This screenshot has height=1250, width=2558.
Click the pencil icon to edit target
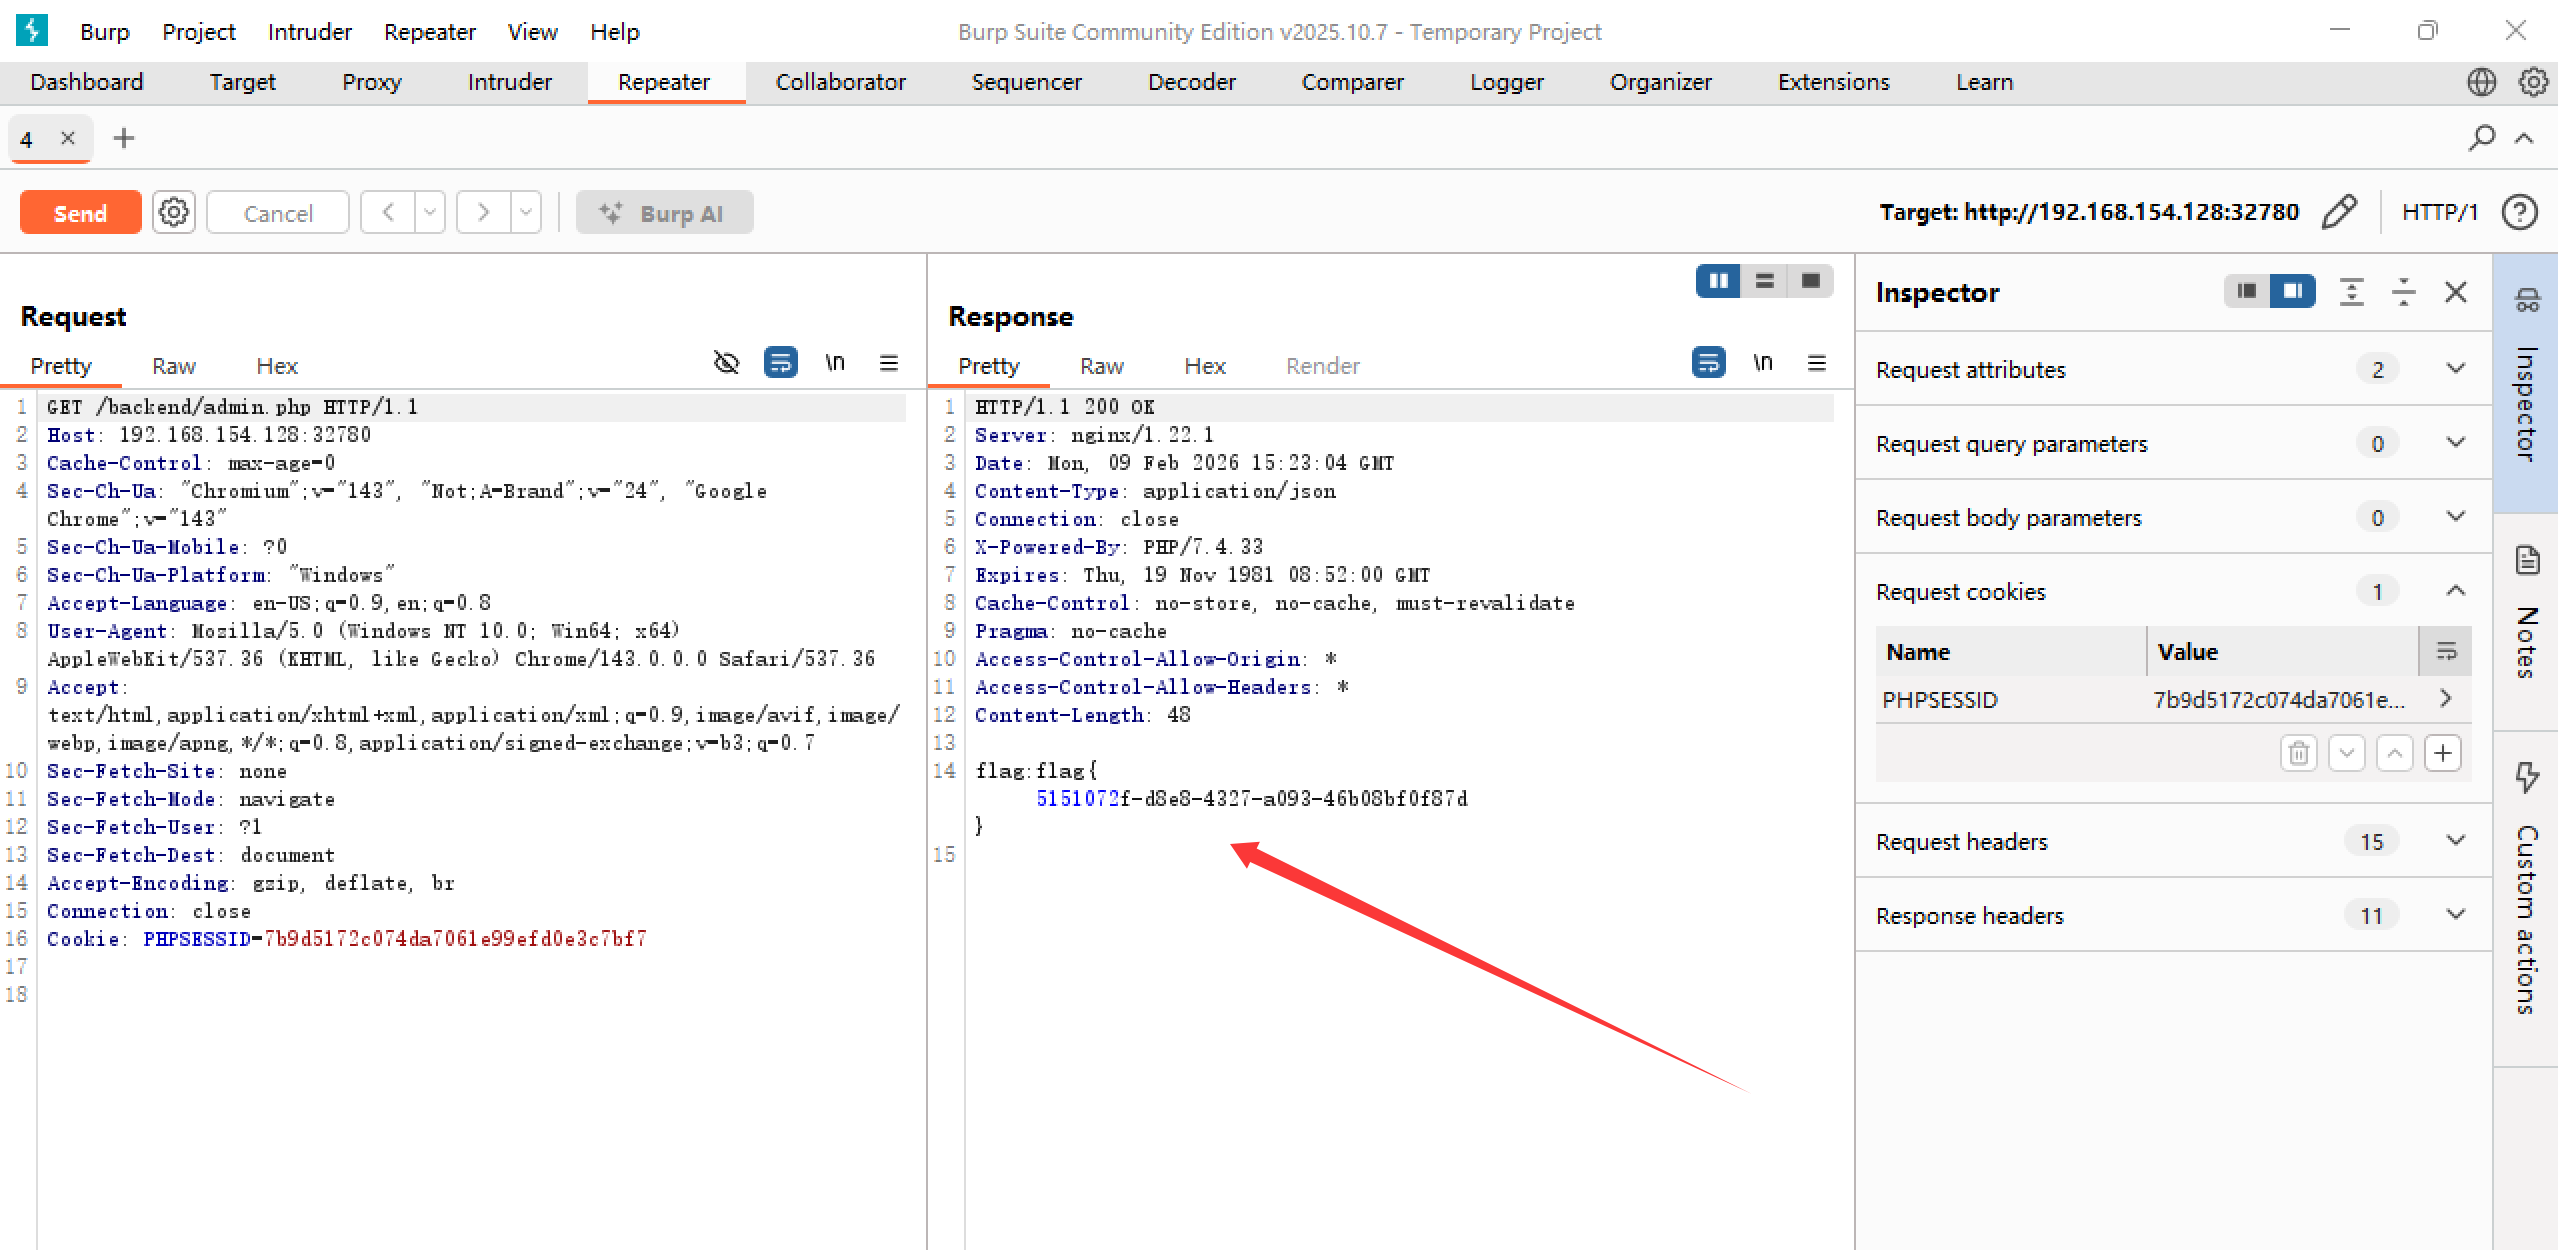point(2338,212)
